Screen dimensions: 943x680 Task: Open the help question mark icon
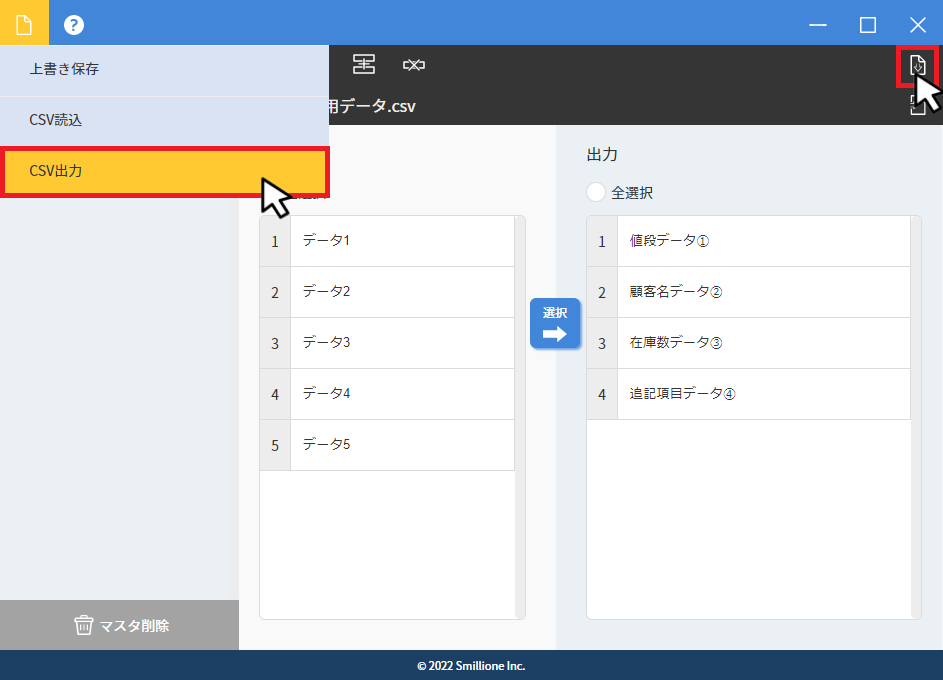point(74,25)
